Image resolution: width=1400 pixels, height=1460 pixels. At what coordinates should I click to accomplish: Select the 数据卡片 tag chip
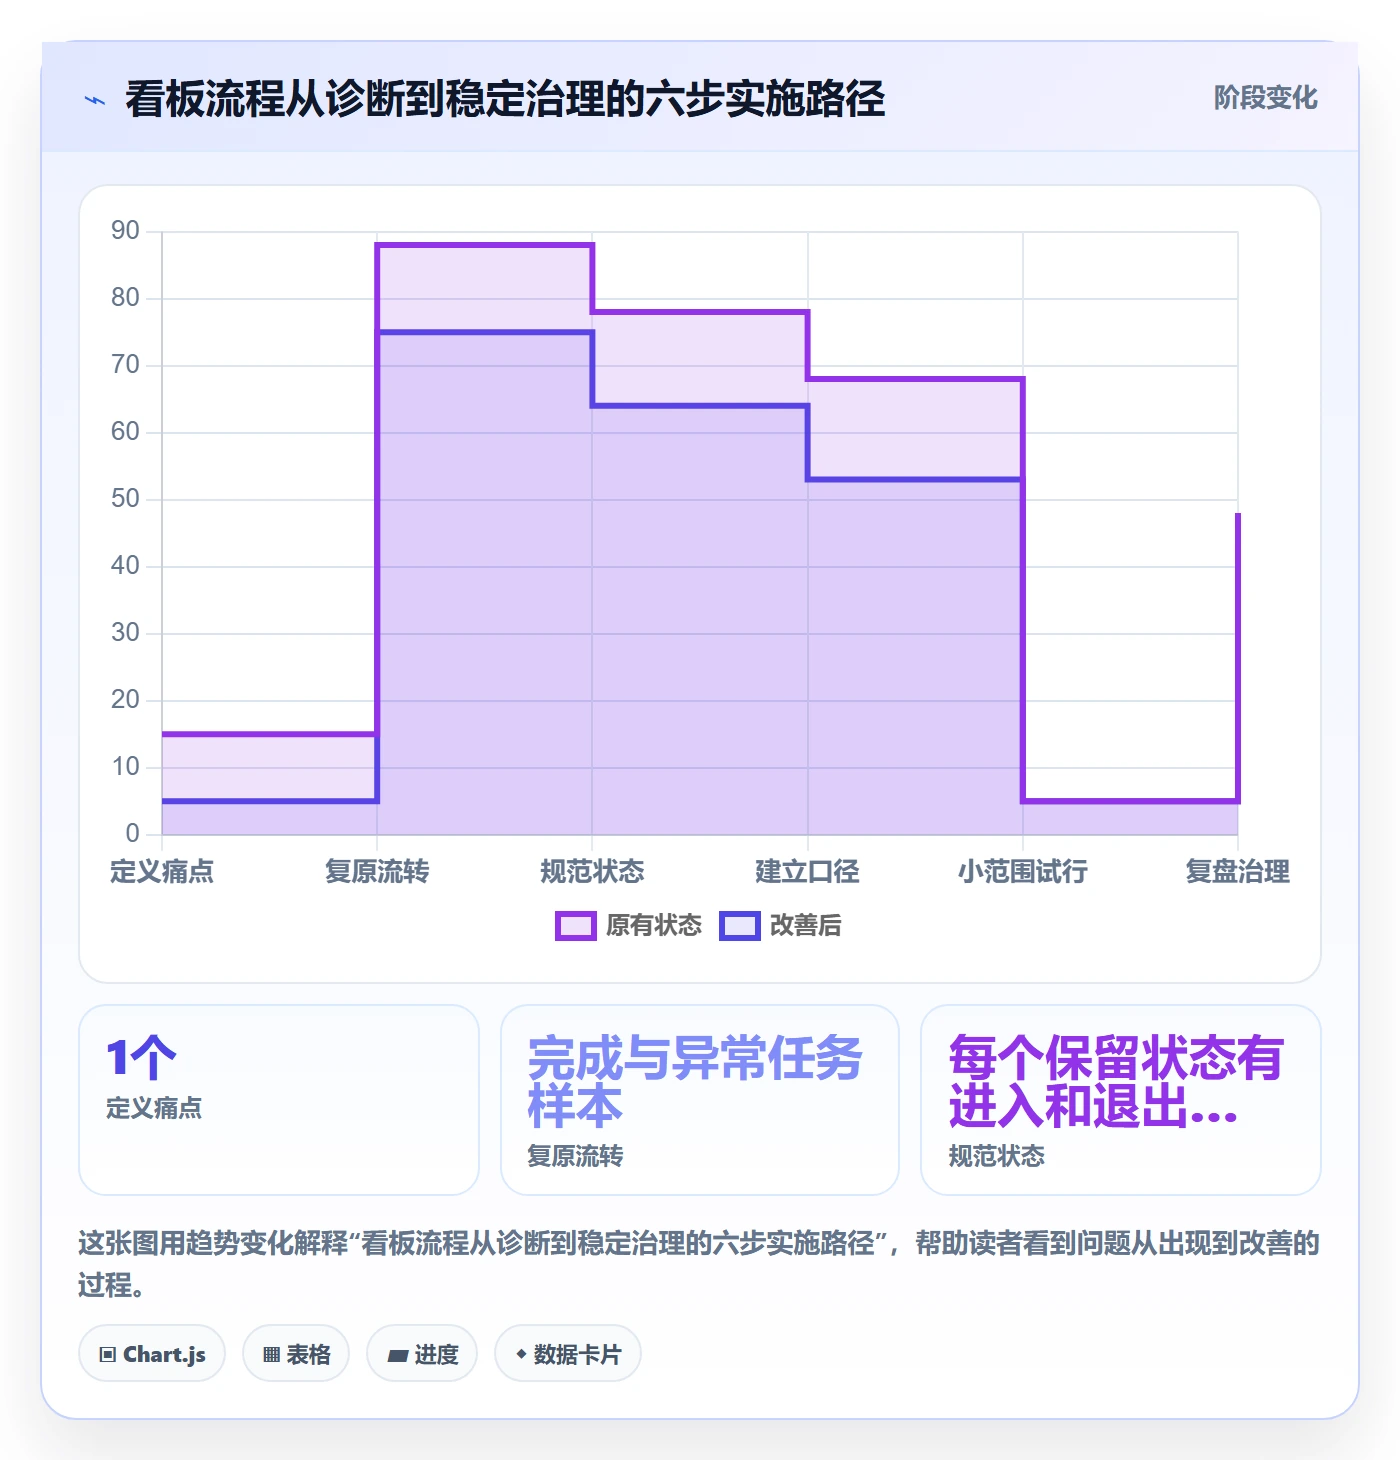coord(568,1354)
